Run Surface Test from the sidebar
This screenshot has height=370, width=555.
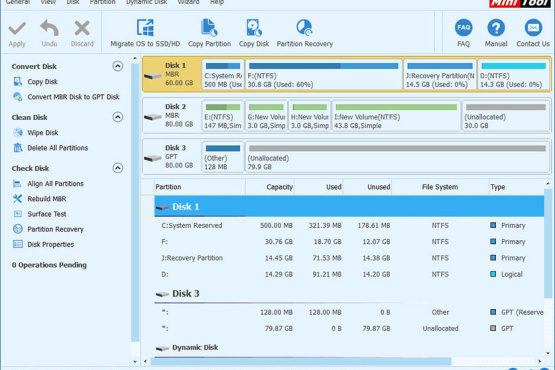coord(47,214)
